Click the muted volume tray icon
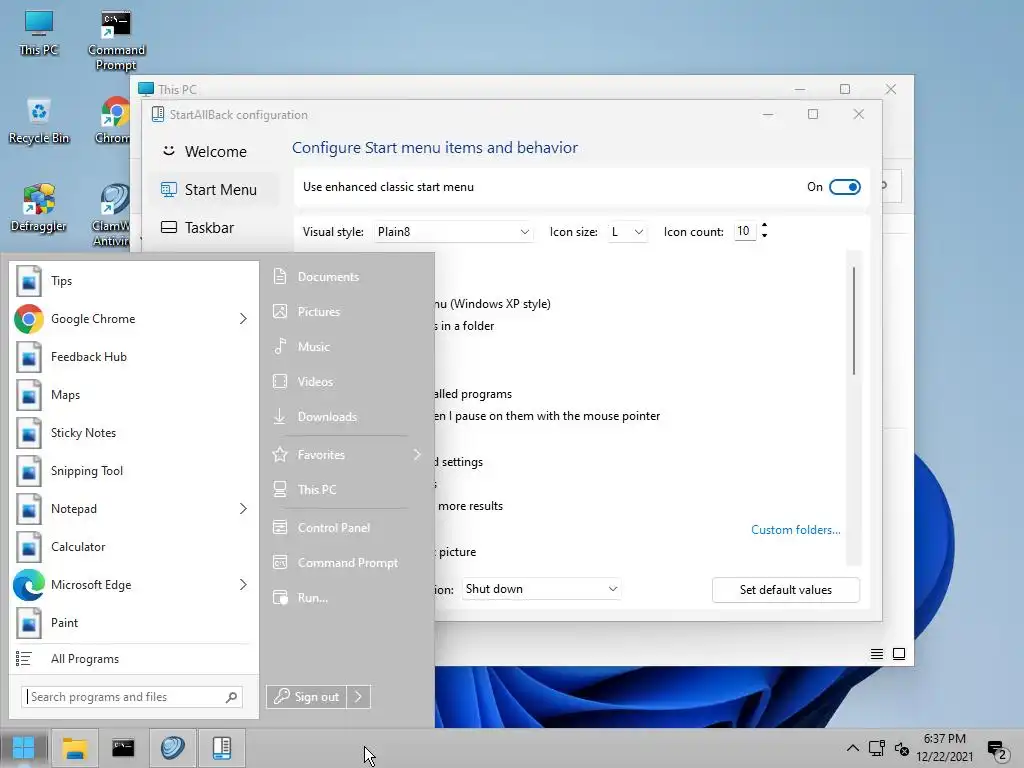The height and width of the screenshot is (768, 1024). pyautogui.click(x=902, y=749)
